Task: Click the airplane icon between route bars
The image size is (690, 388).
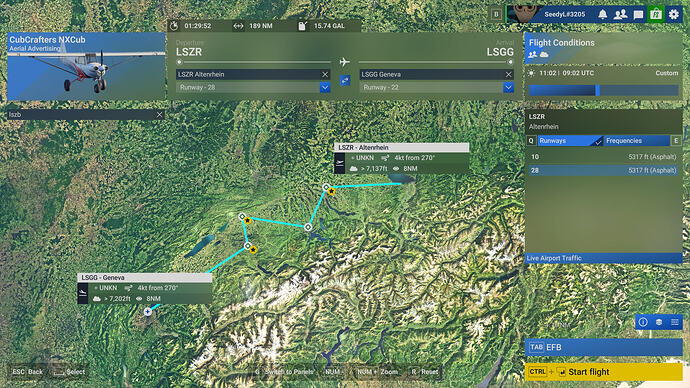Action: 345,62
